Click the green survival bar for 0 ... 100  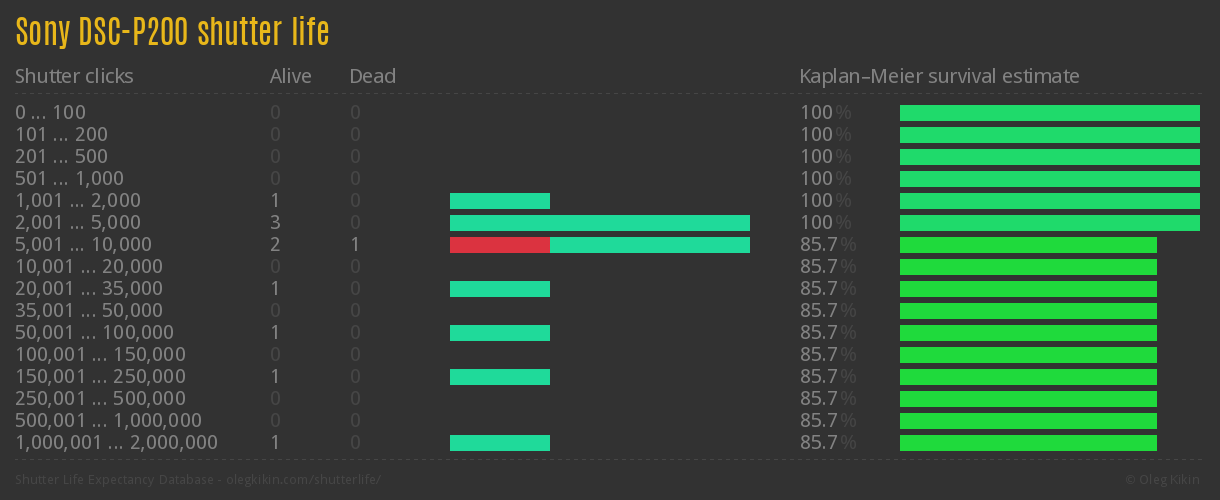click(1049, 113)
